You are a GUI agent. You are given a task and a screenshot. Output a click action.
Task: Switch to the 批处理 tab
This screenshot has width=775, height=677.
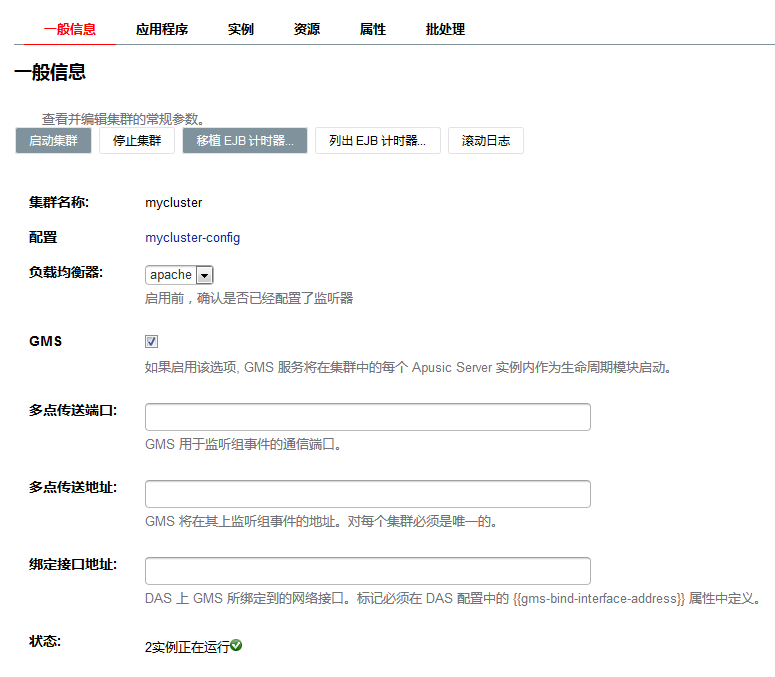[x=445, y=29]
